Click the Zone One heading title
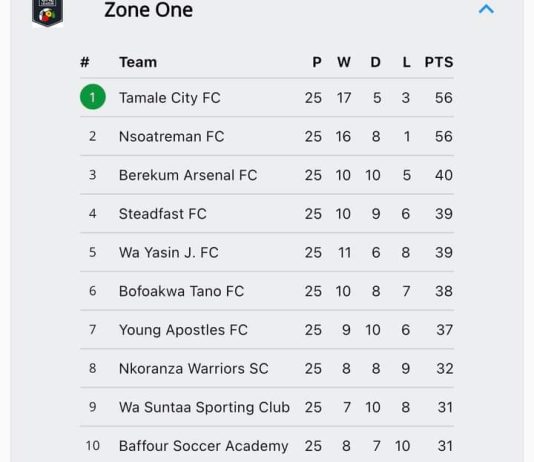Viewport: 534px width, 462px height. pyautogui.click(x=148, y=10)
